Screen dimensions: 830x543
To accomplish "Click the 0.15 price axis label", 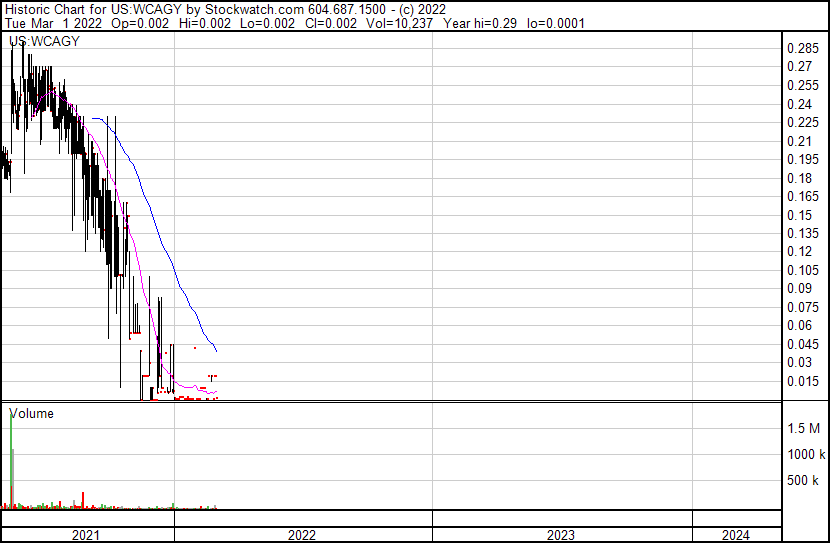I will 799,215.
